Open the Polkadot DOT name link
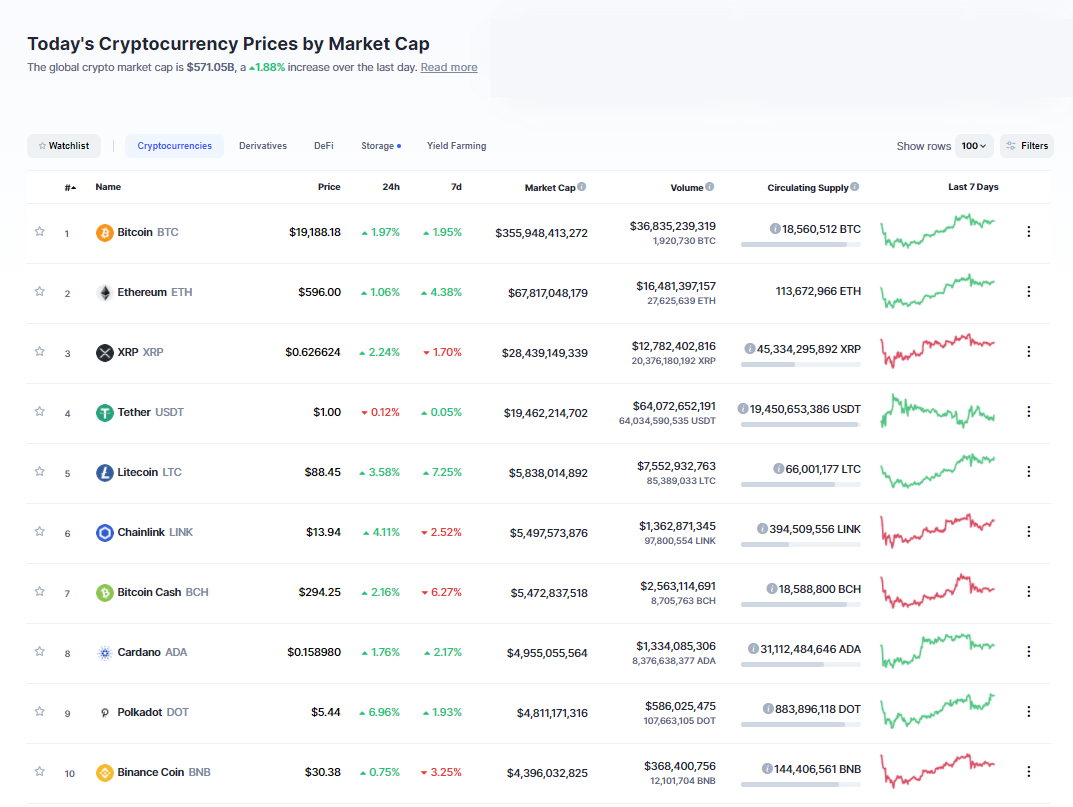The width and height of the screenshot is (1073, 807). pyautogui.click(x=153, y=712)
